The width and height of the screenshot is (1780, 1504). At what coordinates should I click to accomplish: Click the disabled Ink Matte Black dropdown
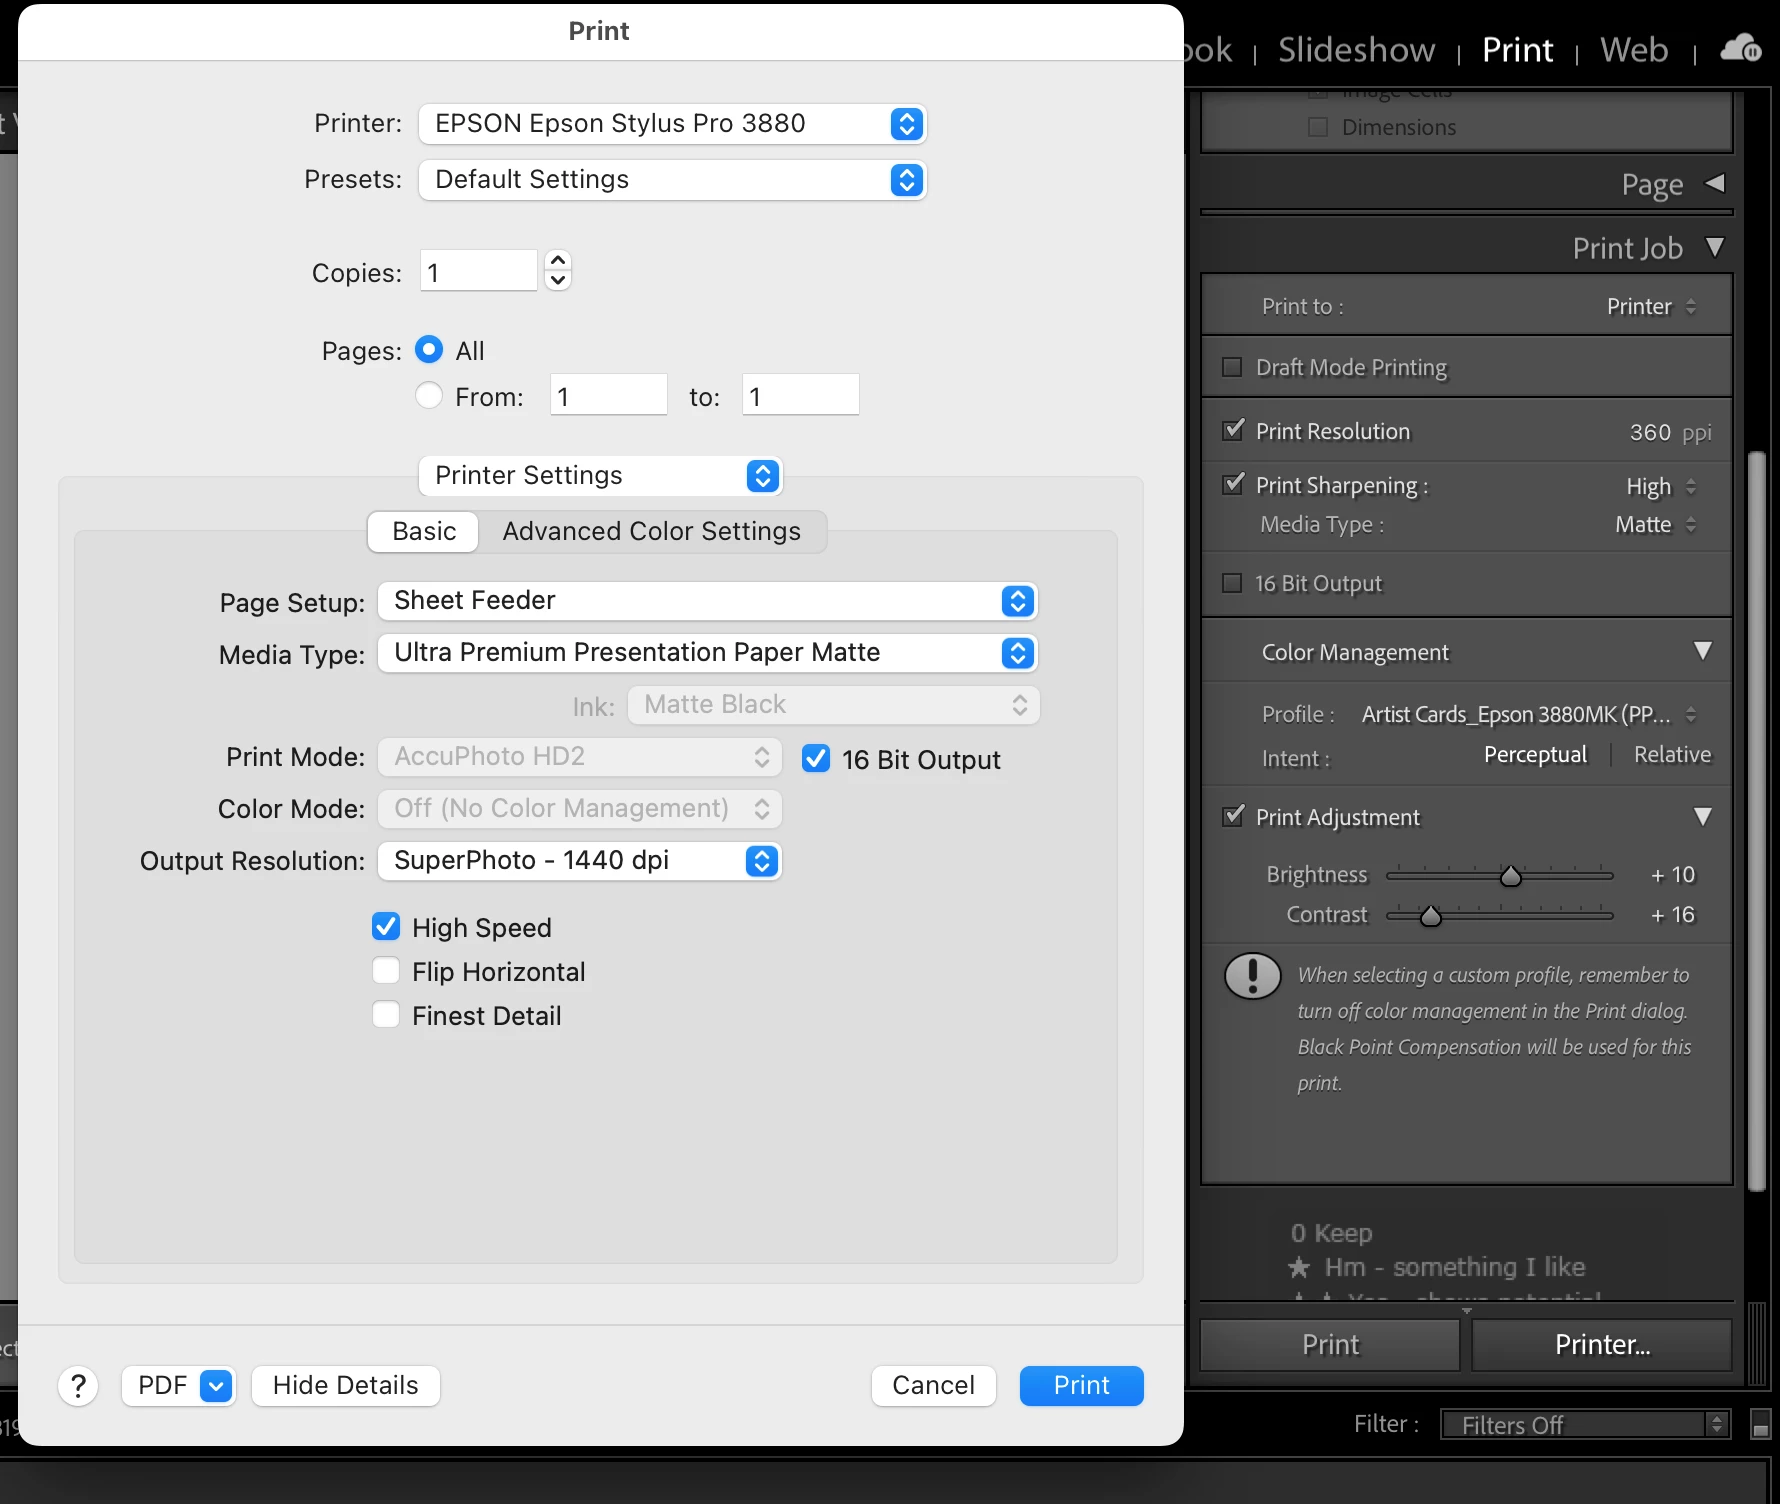click(x=834, y=705)
